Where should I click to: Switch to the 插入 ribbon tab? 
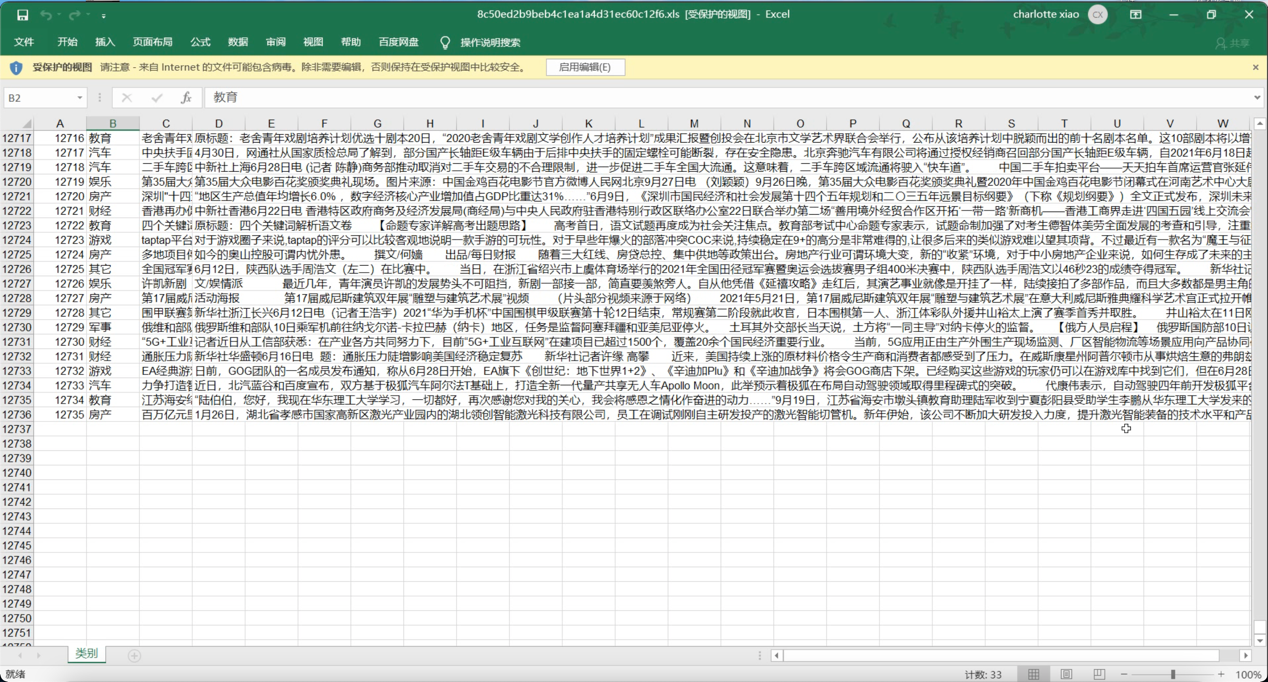[x=105, y=42]
